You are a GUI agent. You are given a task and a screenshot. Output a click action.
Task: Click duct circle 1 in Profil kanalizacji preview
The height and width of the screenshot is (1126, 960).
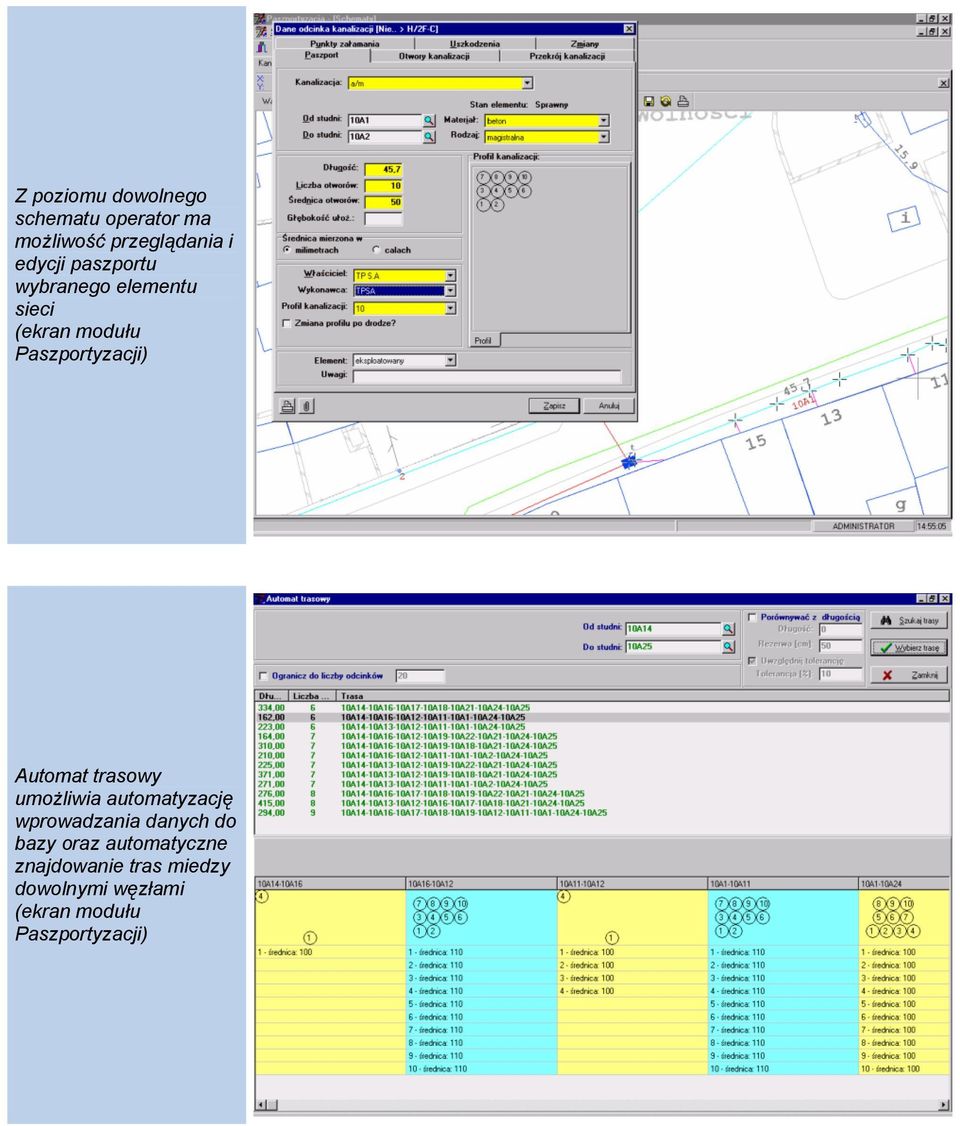483,205
